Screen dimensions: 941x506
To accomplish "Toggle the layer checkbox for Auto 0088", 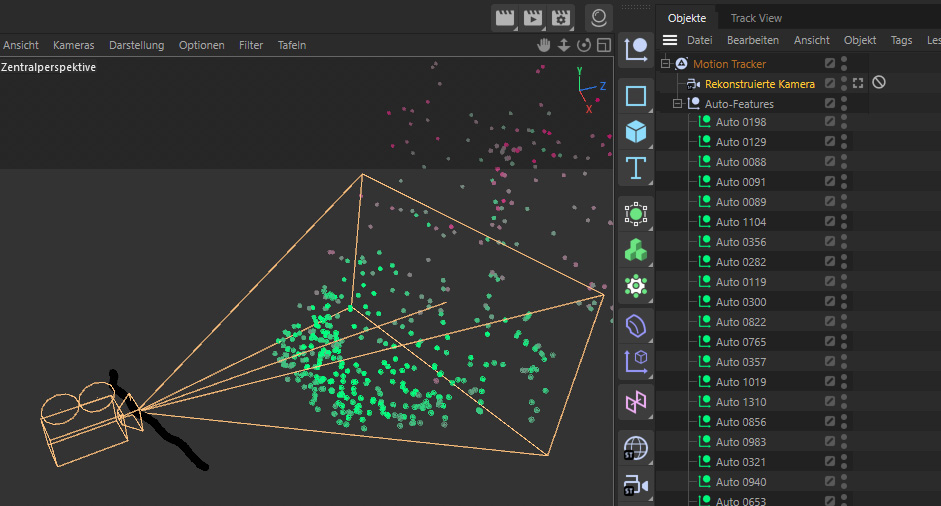I will coord(830,161).
